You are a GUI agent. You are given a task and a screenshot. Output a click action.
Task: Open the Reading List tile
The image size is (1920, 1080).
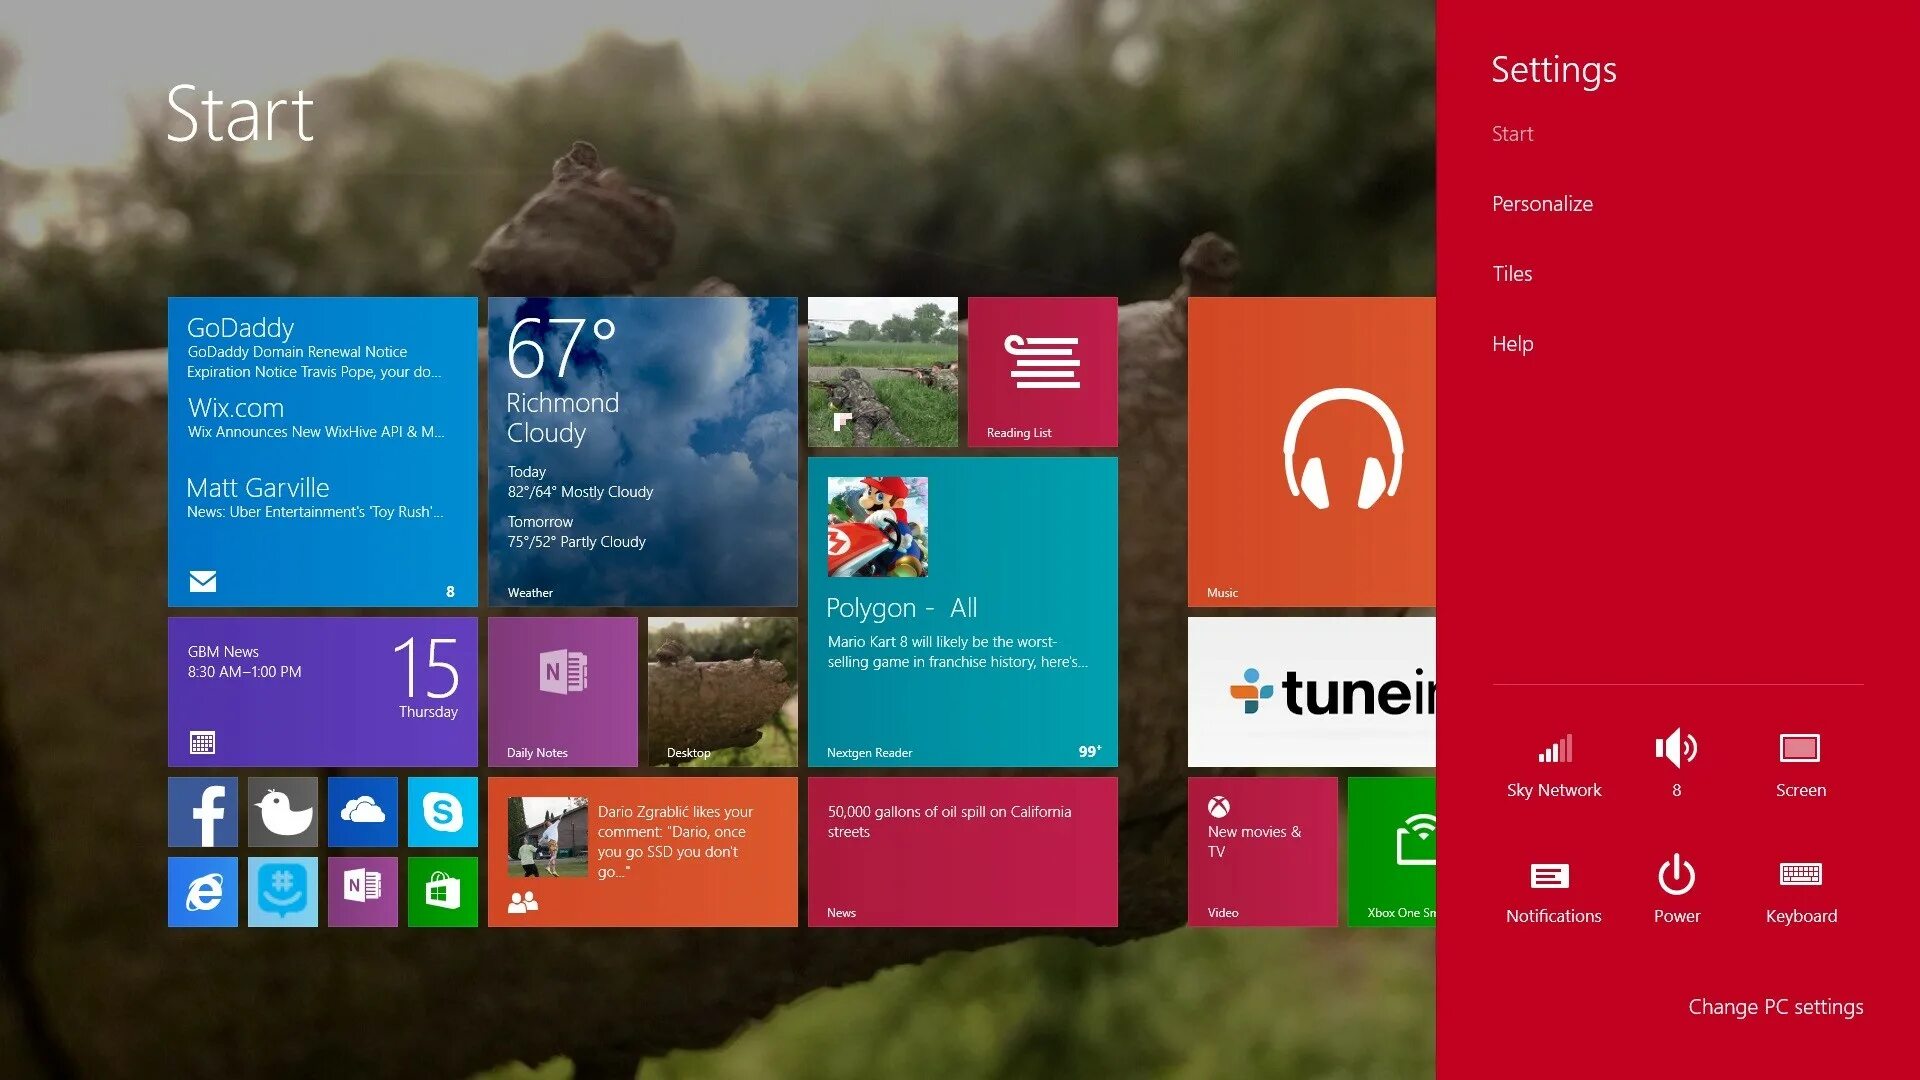(1042, 371)
